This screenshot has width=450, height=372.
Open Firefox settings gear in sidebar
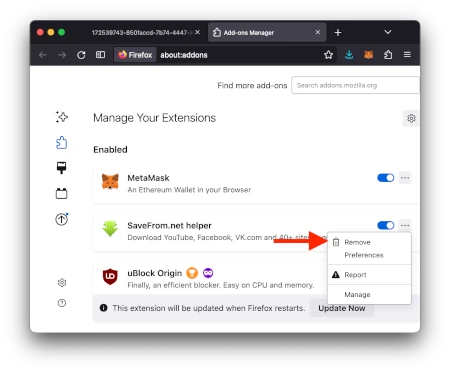coord(62,283)
